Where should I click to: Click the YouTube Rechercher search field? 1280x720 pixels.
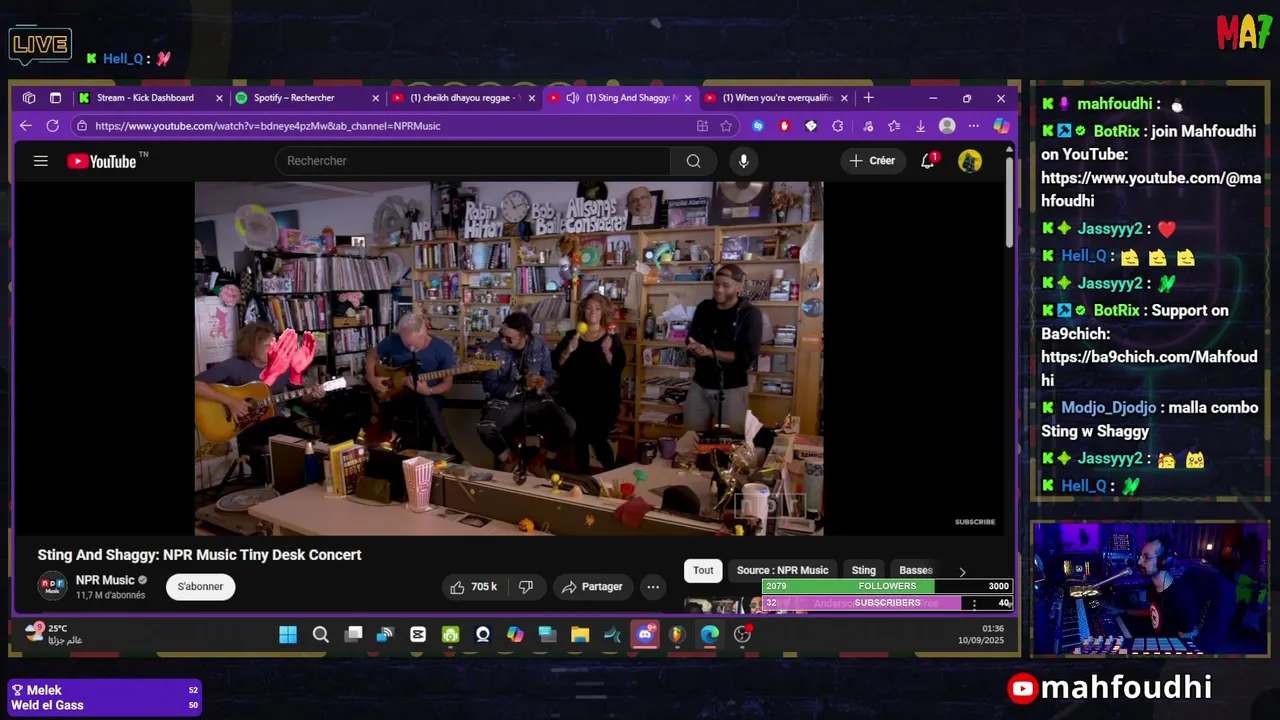pyautogui.click(x=472, y=161)
